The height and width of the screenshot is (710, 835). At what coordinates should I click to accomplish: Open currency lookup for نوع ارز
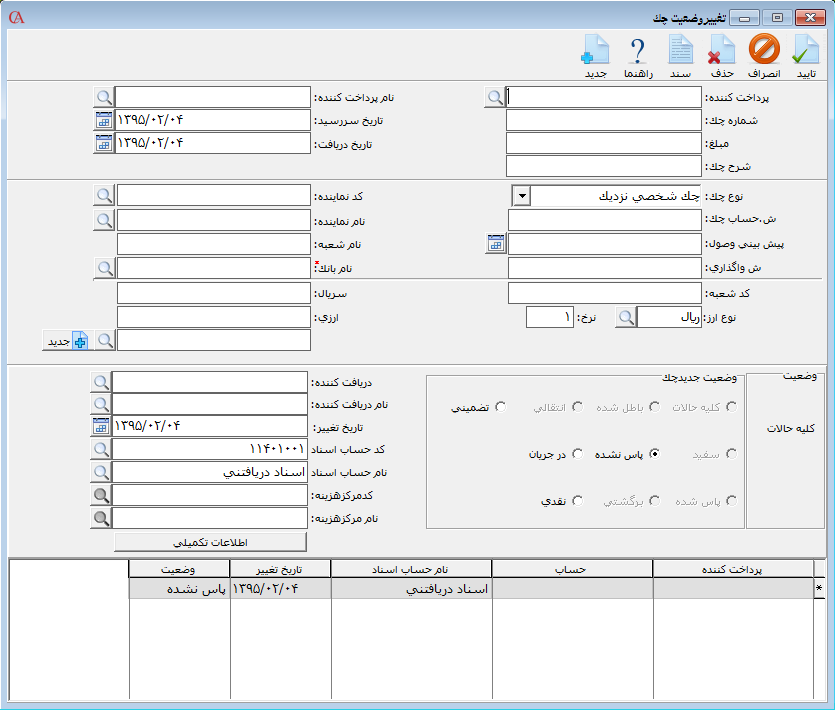[625, 317]
